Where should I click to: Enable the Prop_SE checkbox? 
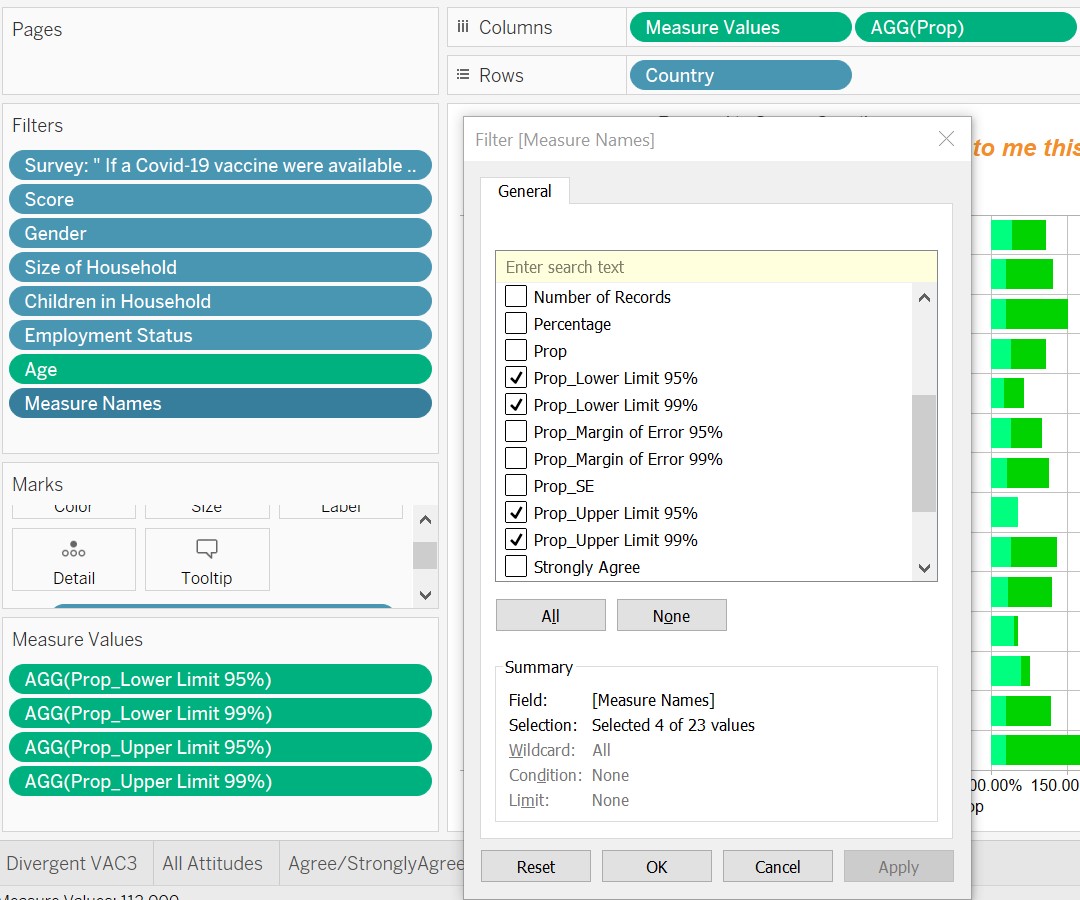[516, 486]
